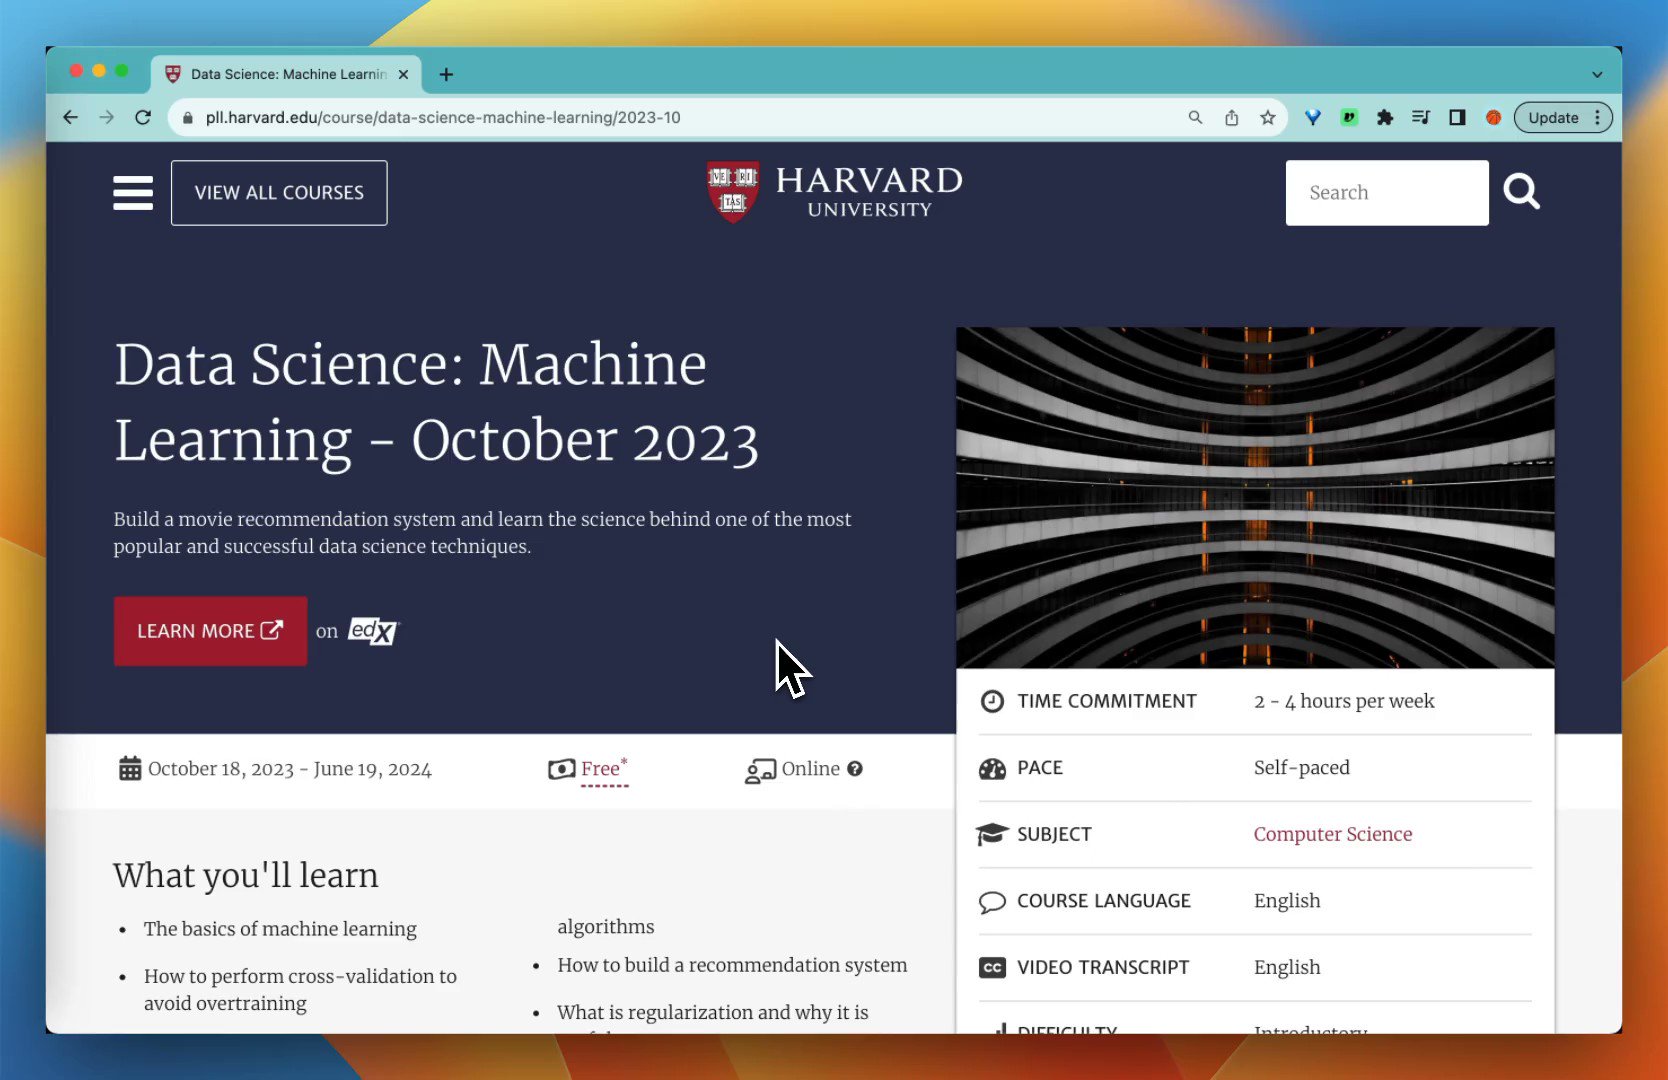This screenshot has height=1080, width=1668.
Task: Click the gauge icon next to Pace
Action: coord(992,768)
